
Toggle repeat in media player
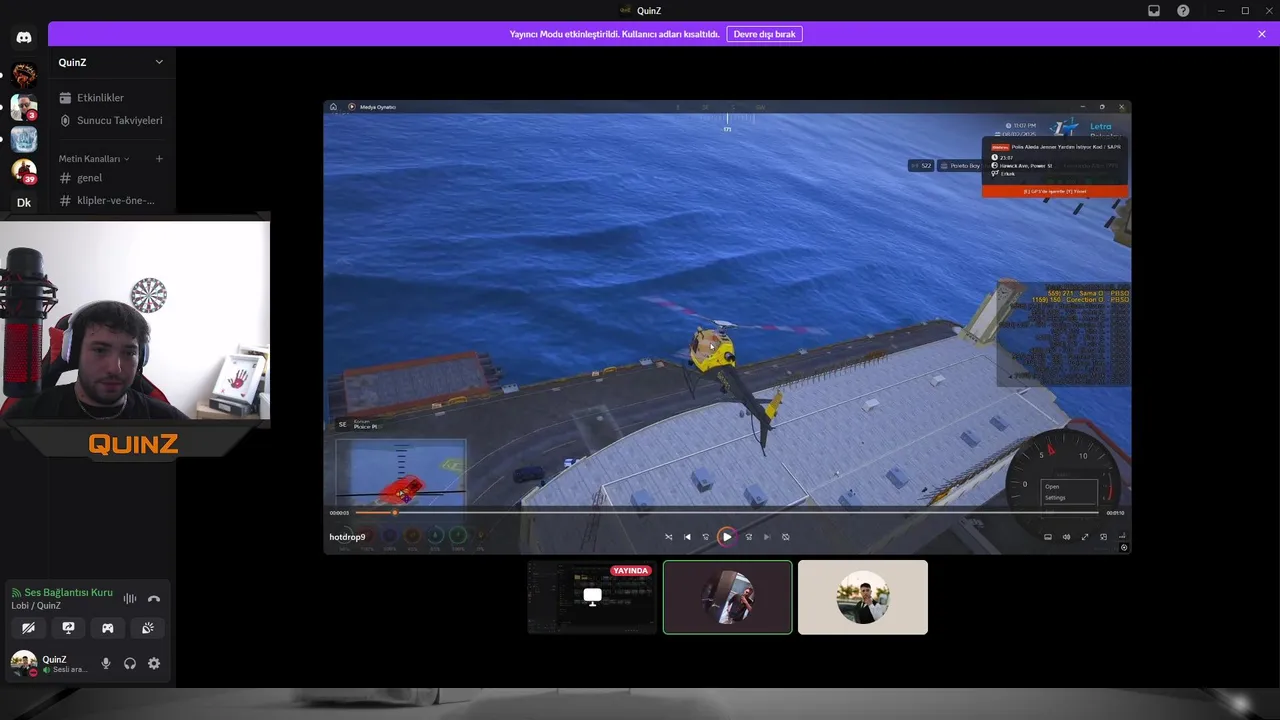pos(786,537)
